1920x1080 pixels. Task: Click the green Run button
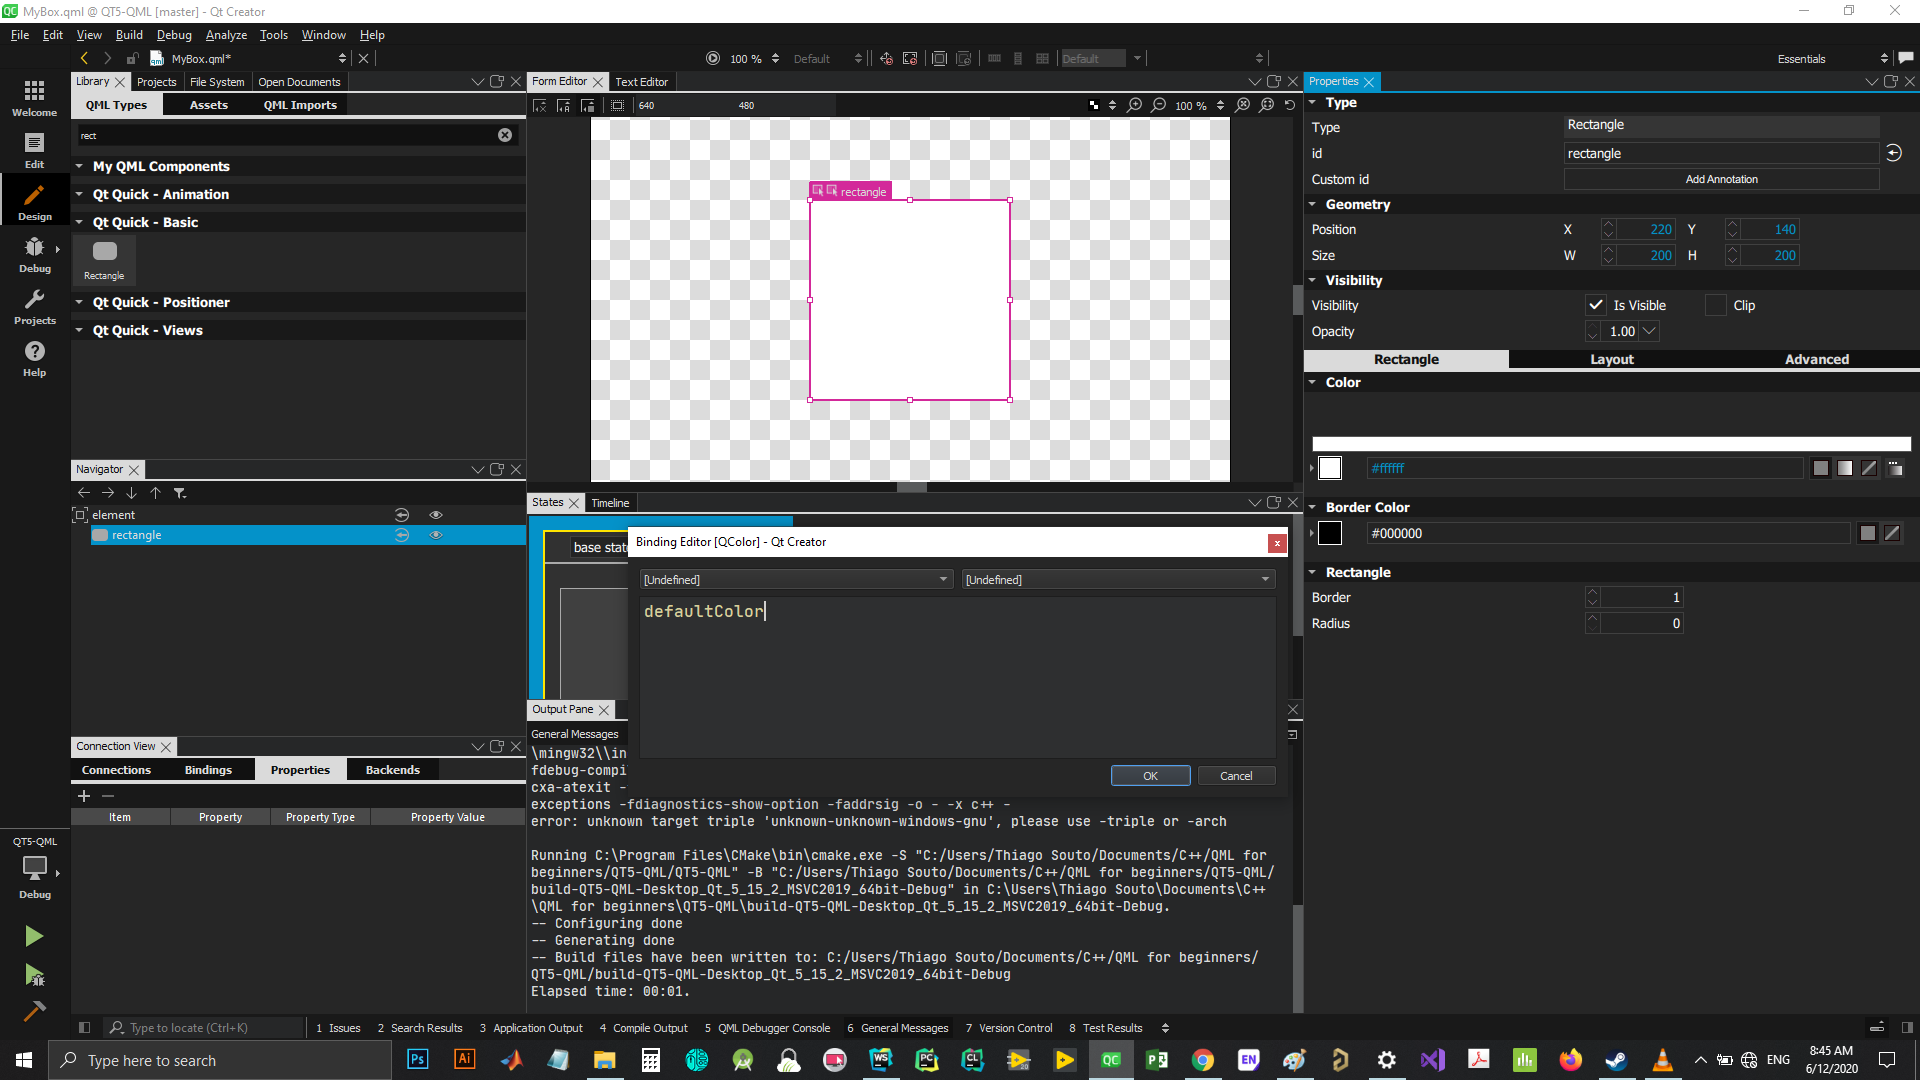(x=34, y=936)
